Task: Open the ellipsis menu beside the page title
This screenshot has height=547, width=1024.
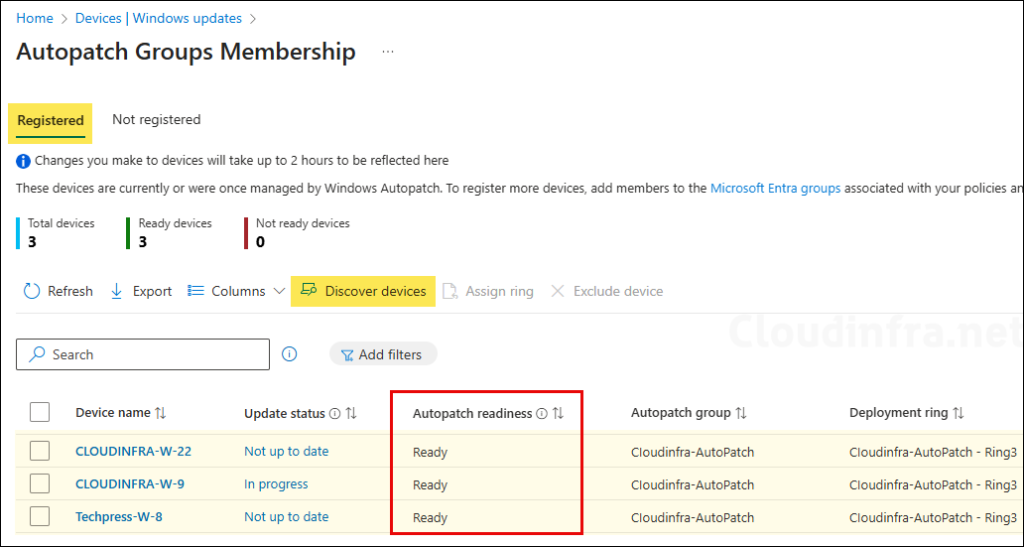Action: [x=388, y=52]
